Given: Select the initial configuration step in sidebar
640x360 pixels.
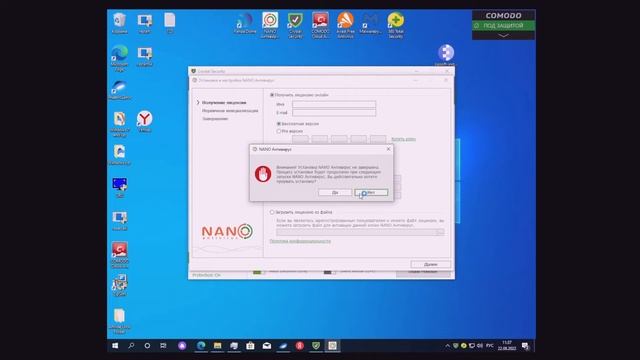Looking at the screenshot, I should click(230, 111).
